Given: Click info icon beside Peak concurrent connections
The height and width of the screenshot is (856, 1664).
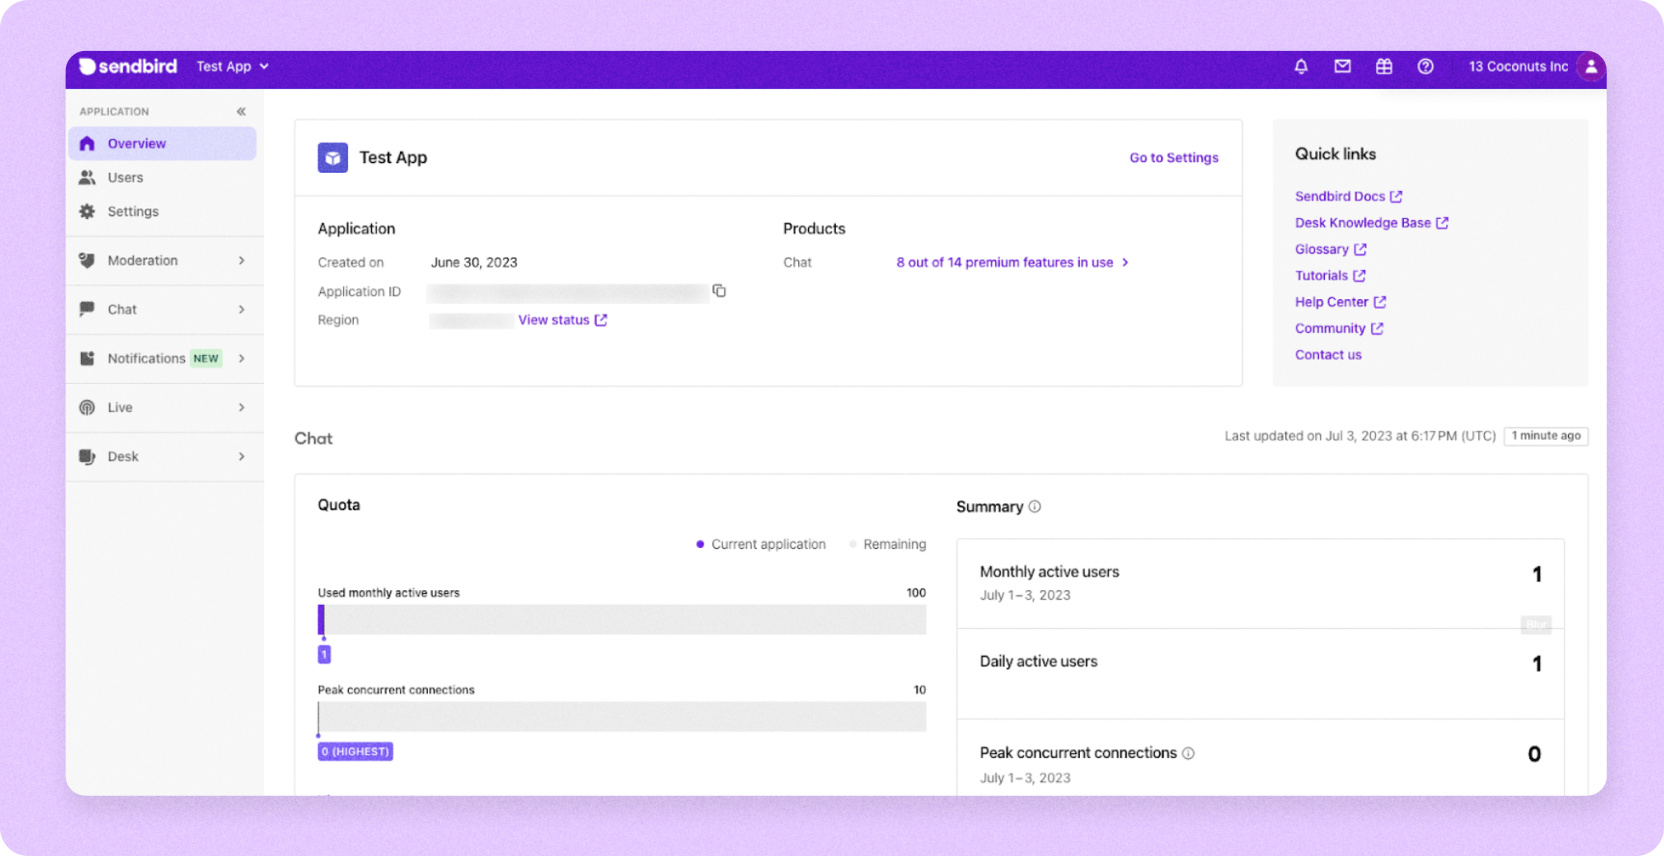Looking at the screenshot, I should 1188,753.
